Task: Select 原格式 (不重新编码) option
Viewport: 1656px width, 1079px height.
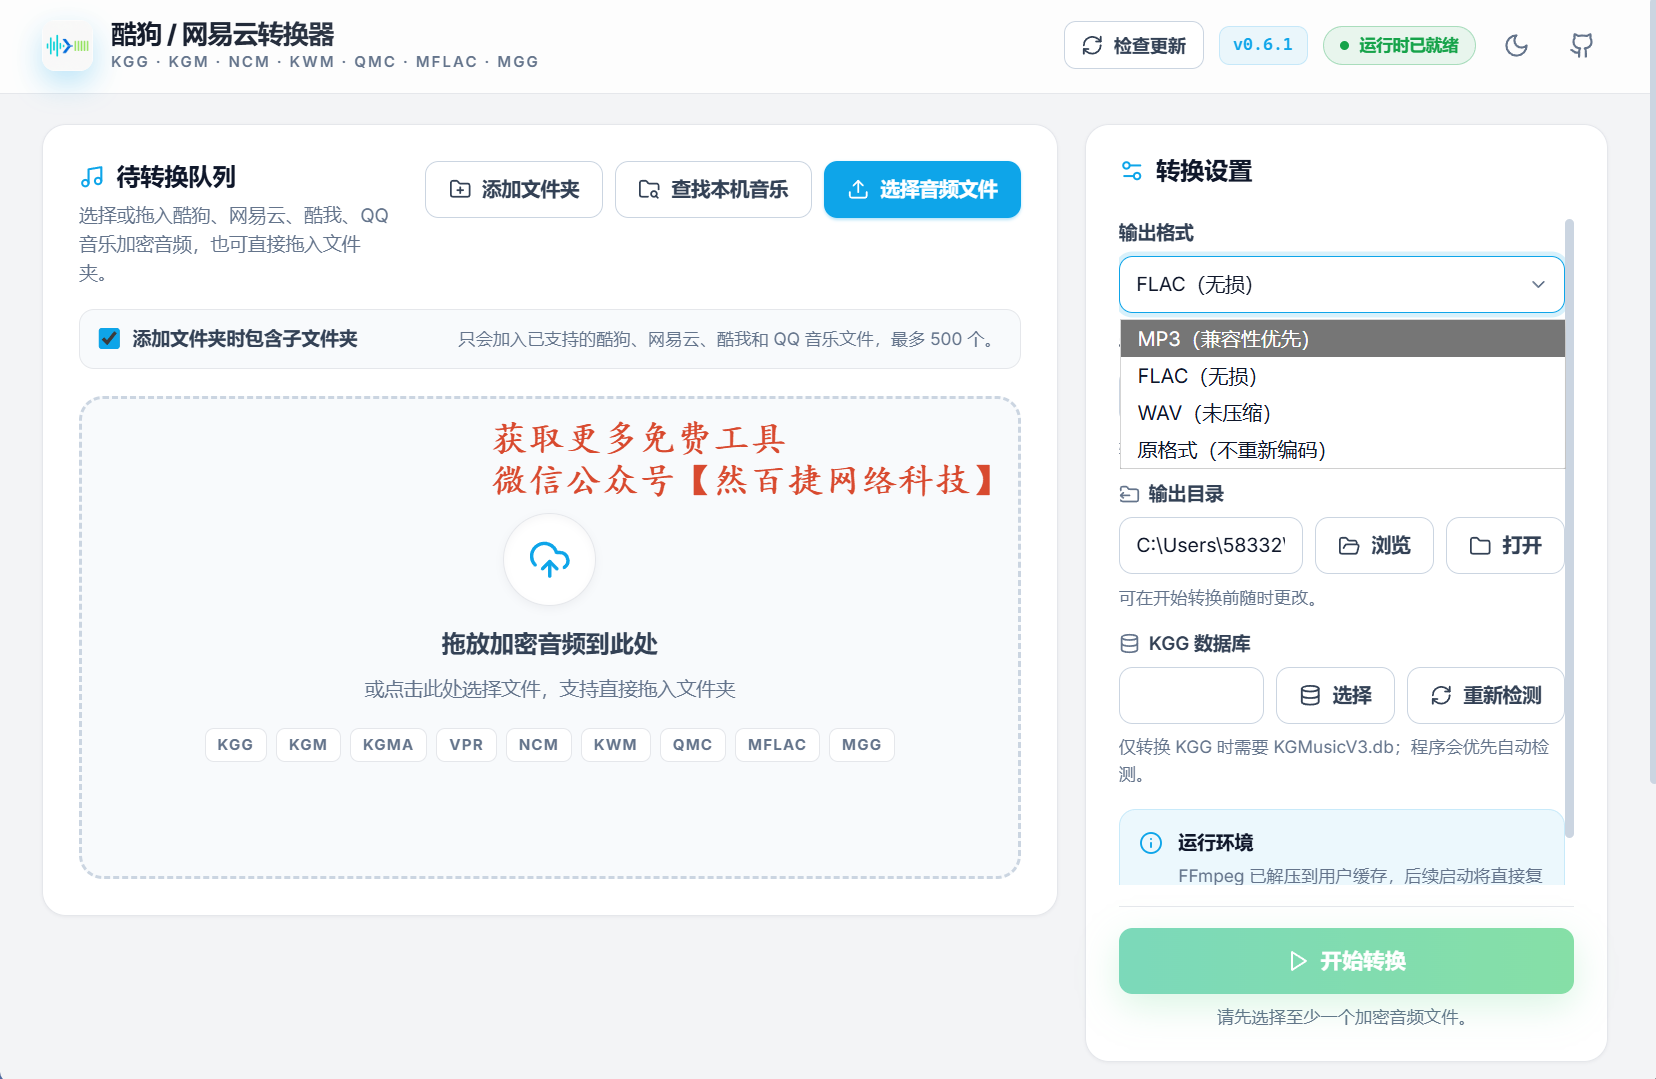Action: pyautogui.click(x=1342, y=450)
